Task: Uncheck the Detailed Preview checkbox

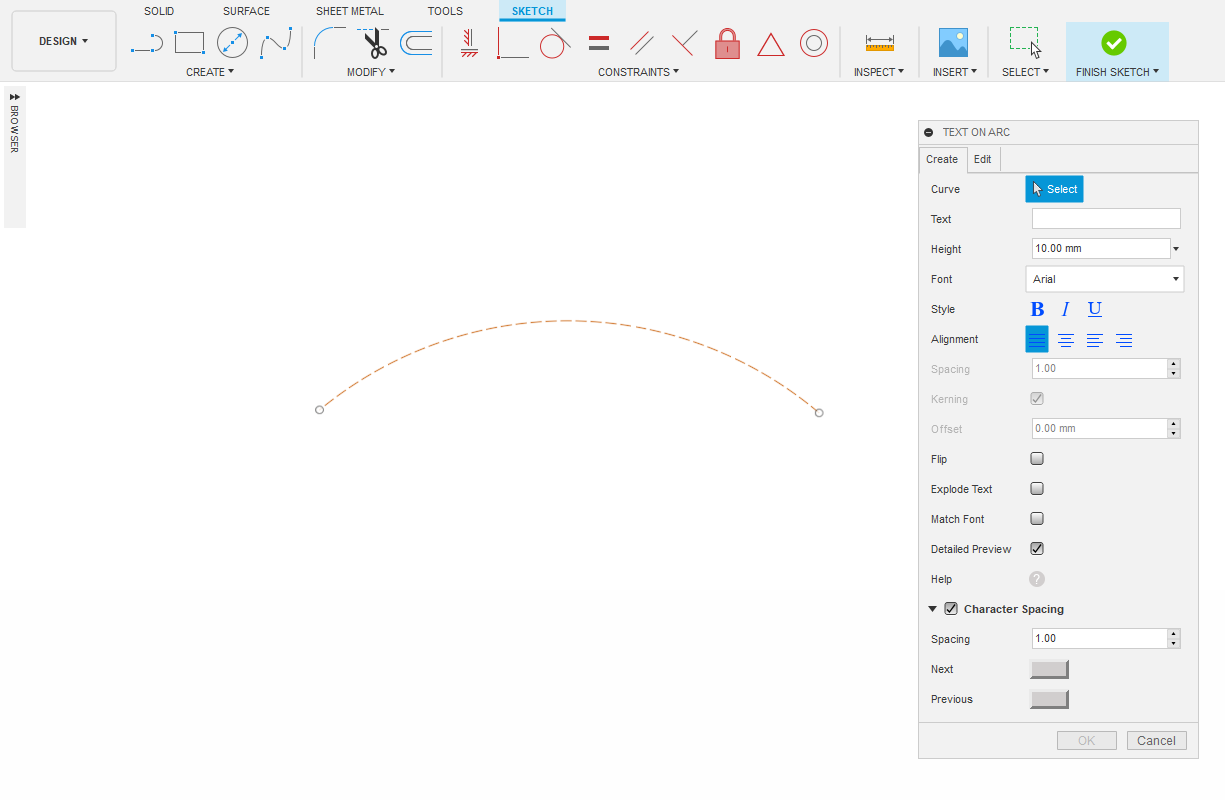Action: 1037,549
